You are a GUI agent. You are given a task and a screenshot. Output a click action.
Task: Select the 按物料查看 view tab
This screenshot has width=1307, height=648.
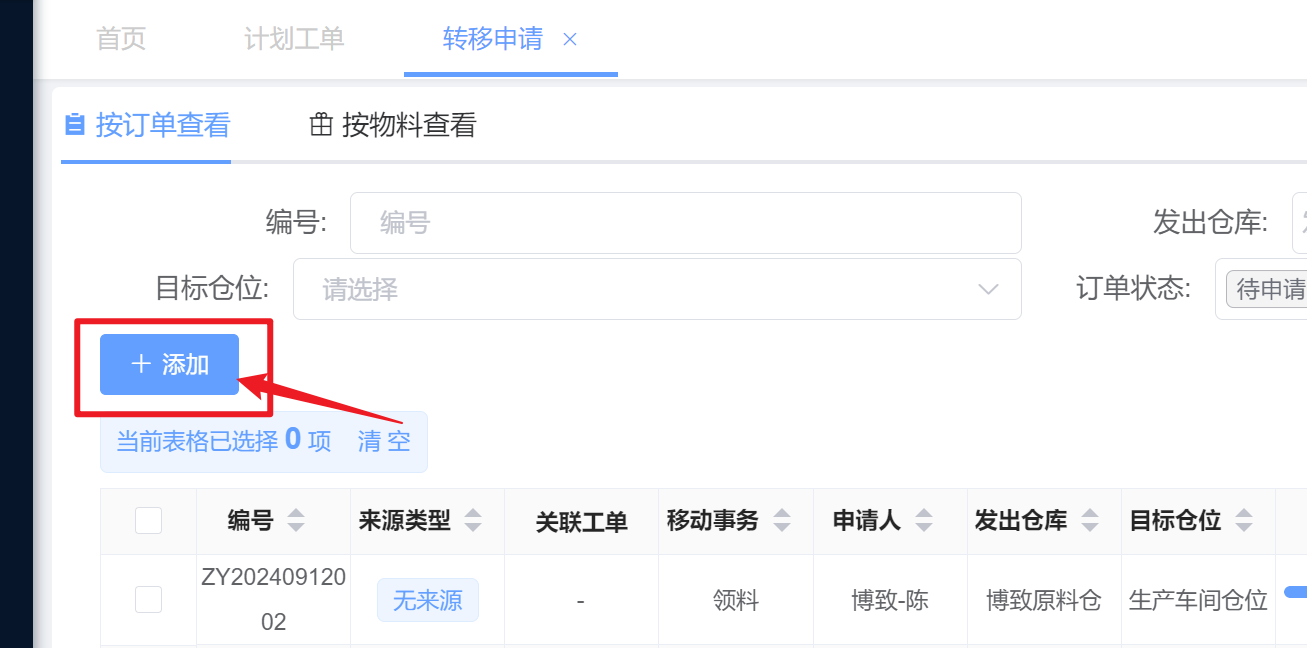(x=393, y=125)
